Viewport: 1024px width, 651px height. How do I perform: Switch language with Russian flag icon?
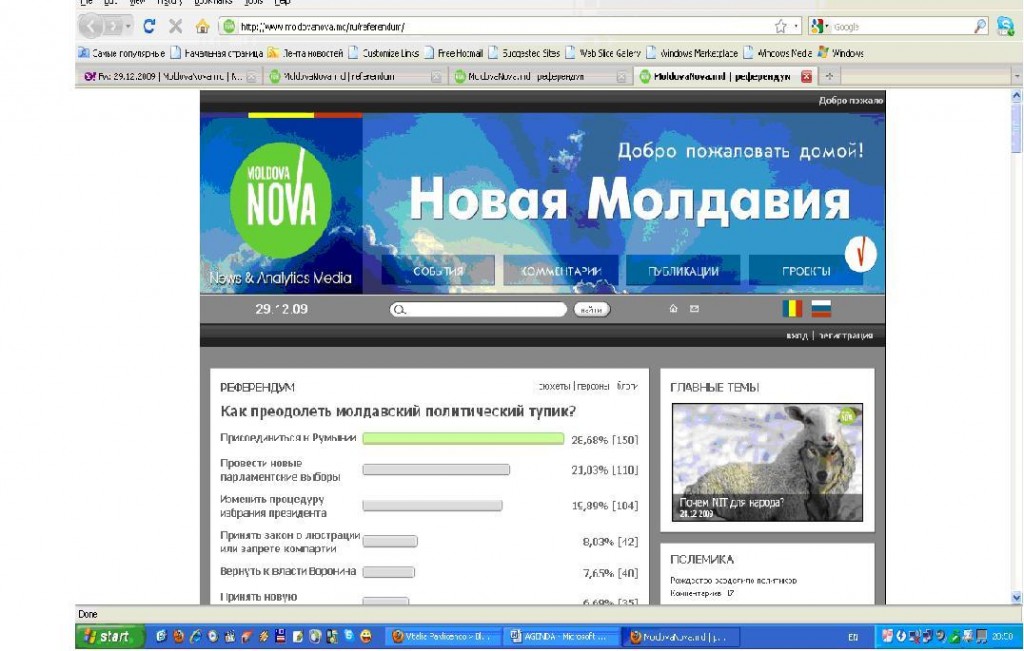point(821,309)
